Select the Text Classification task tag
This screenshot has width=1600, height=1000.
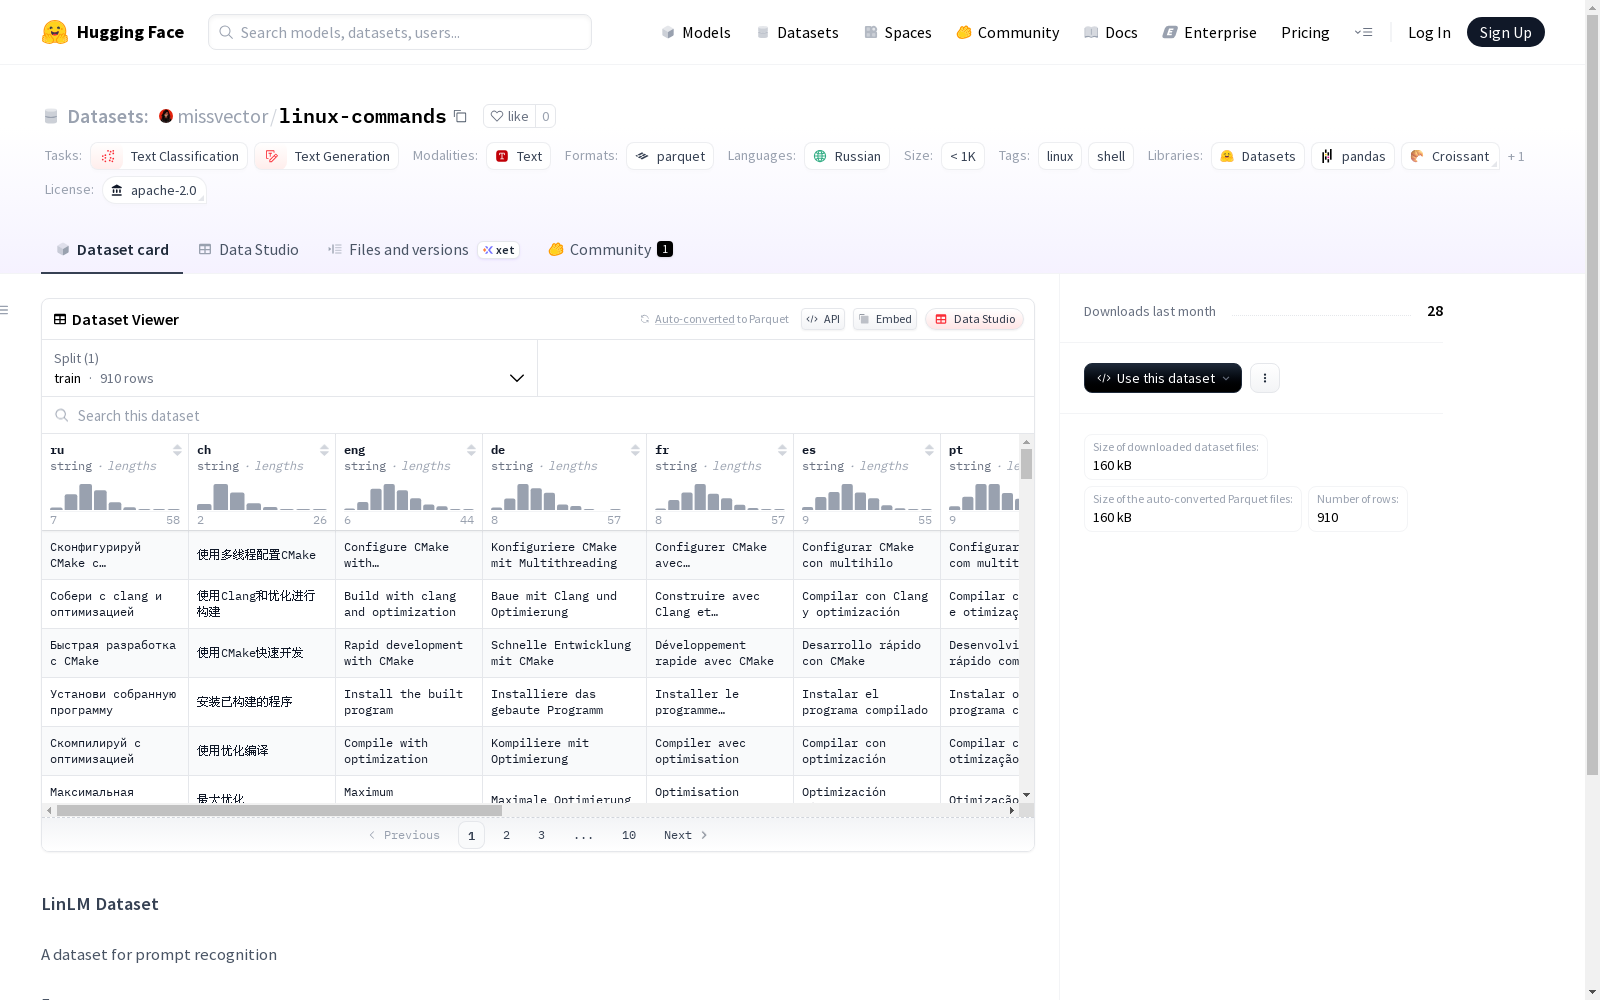pyautogui.click(x=169, y=156)
